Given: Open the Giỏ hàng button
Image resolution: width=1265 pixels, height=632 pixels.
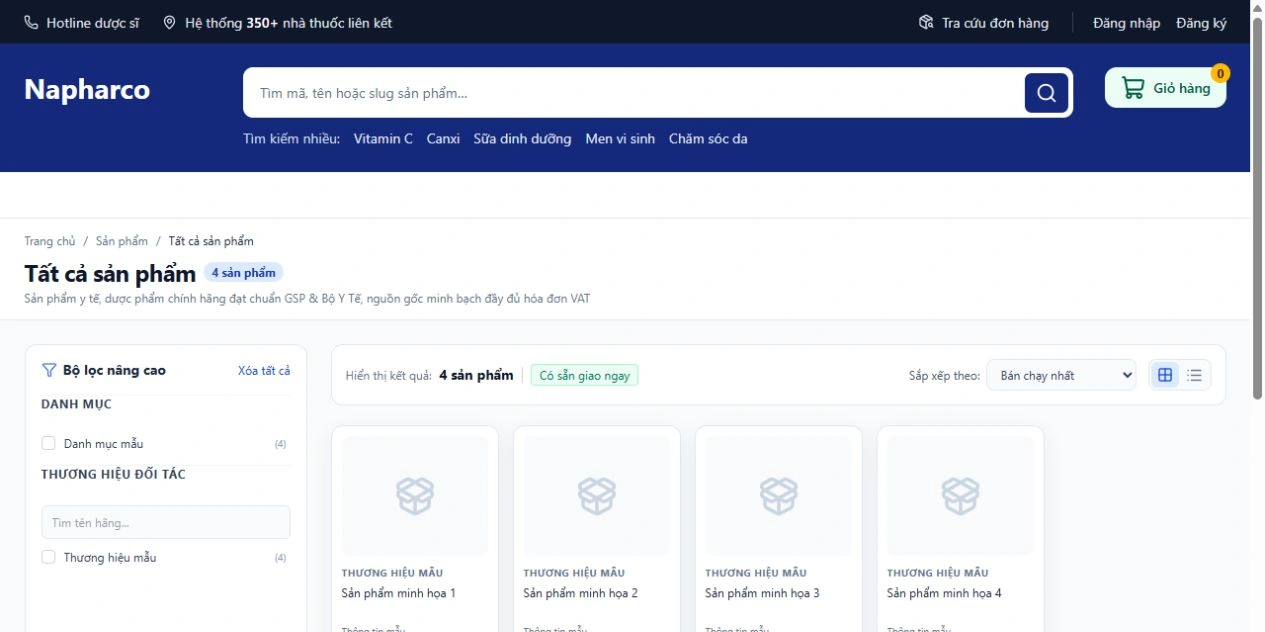Looking at the screenshot, I should 1166,88.
